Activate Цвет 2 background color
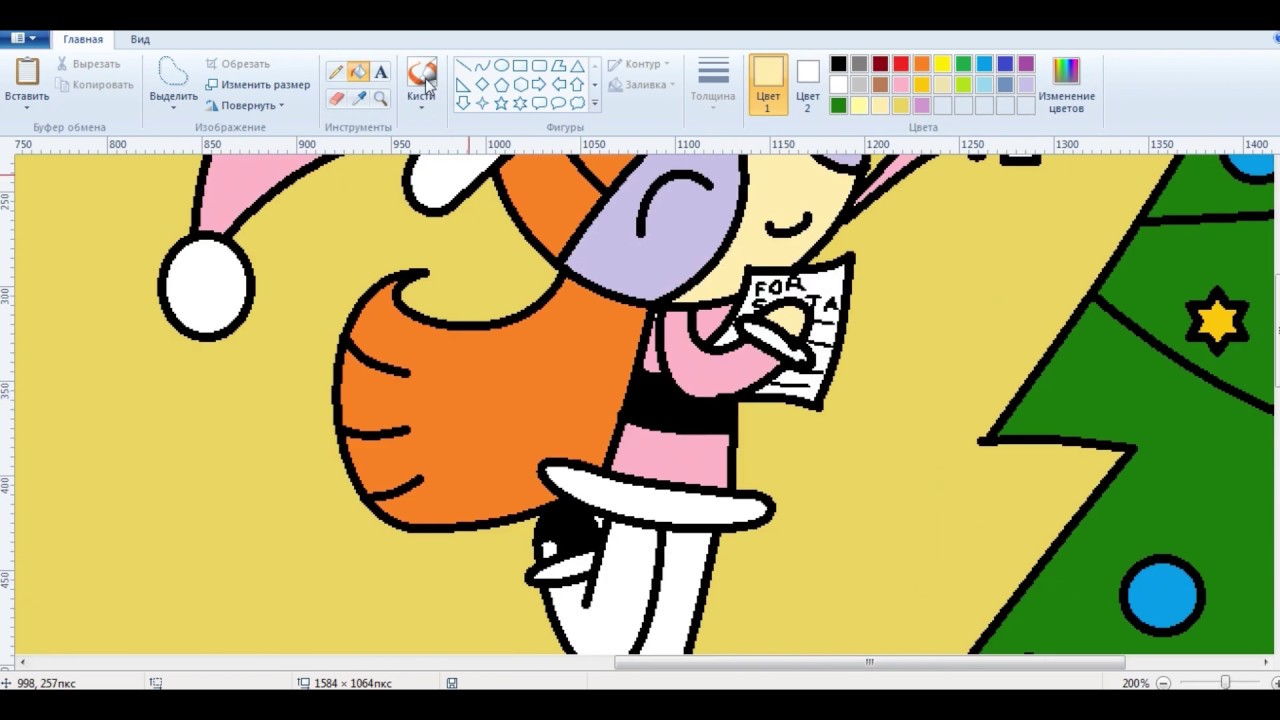Screen dimensions: 1280x720 point(808,84)
